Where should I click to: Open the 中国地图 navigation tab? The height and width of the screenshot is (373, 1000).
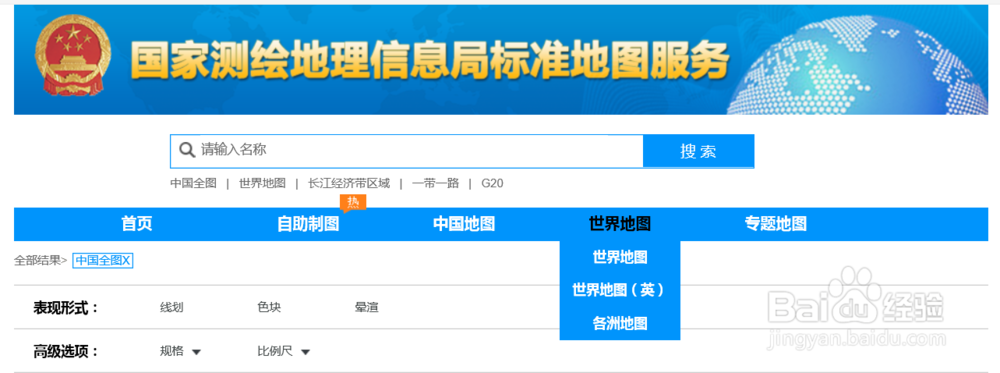pos(464,224)
